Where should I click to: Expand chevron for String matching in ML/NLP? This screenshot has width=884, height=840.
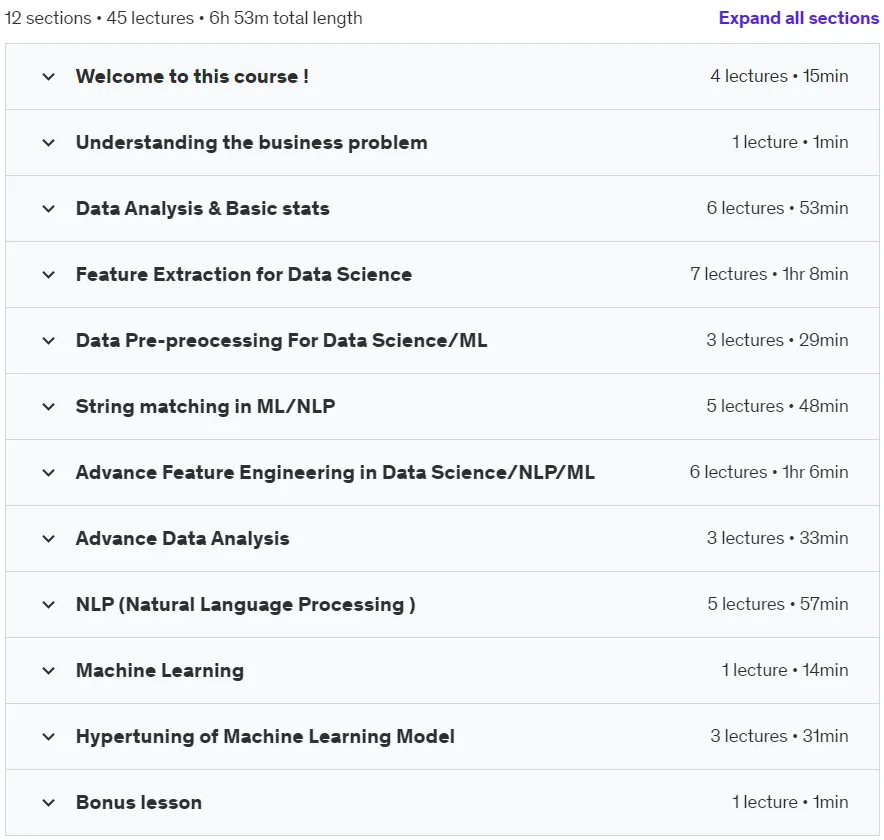(x=49, y=406)
